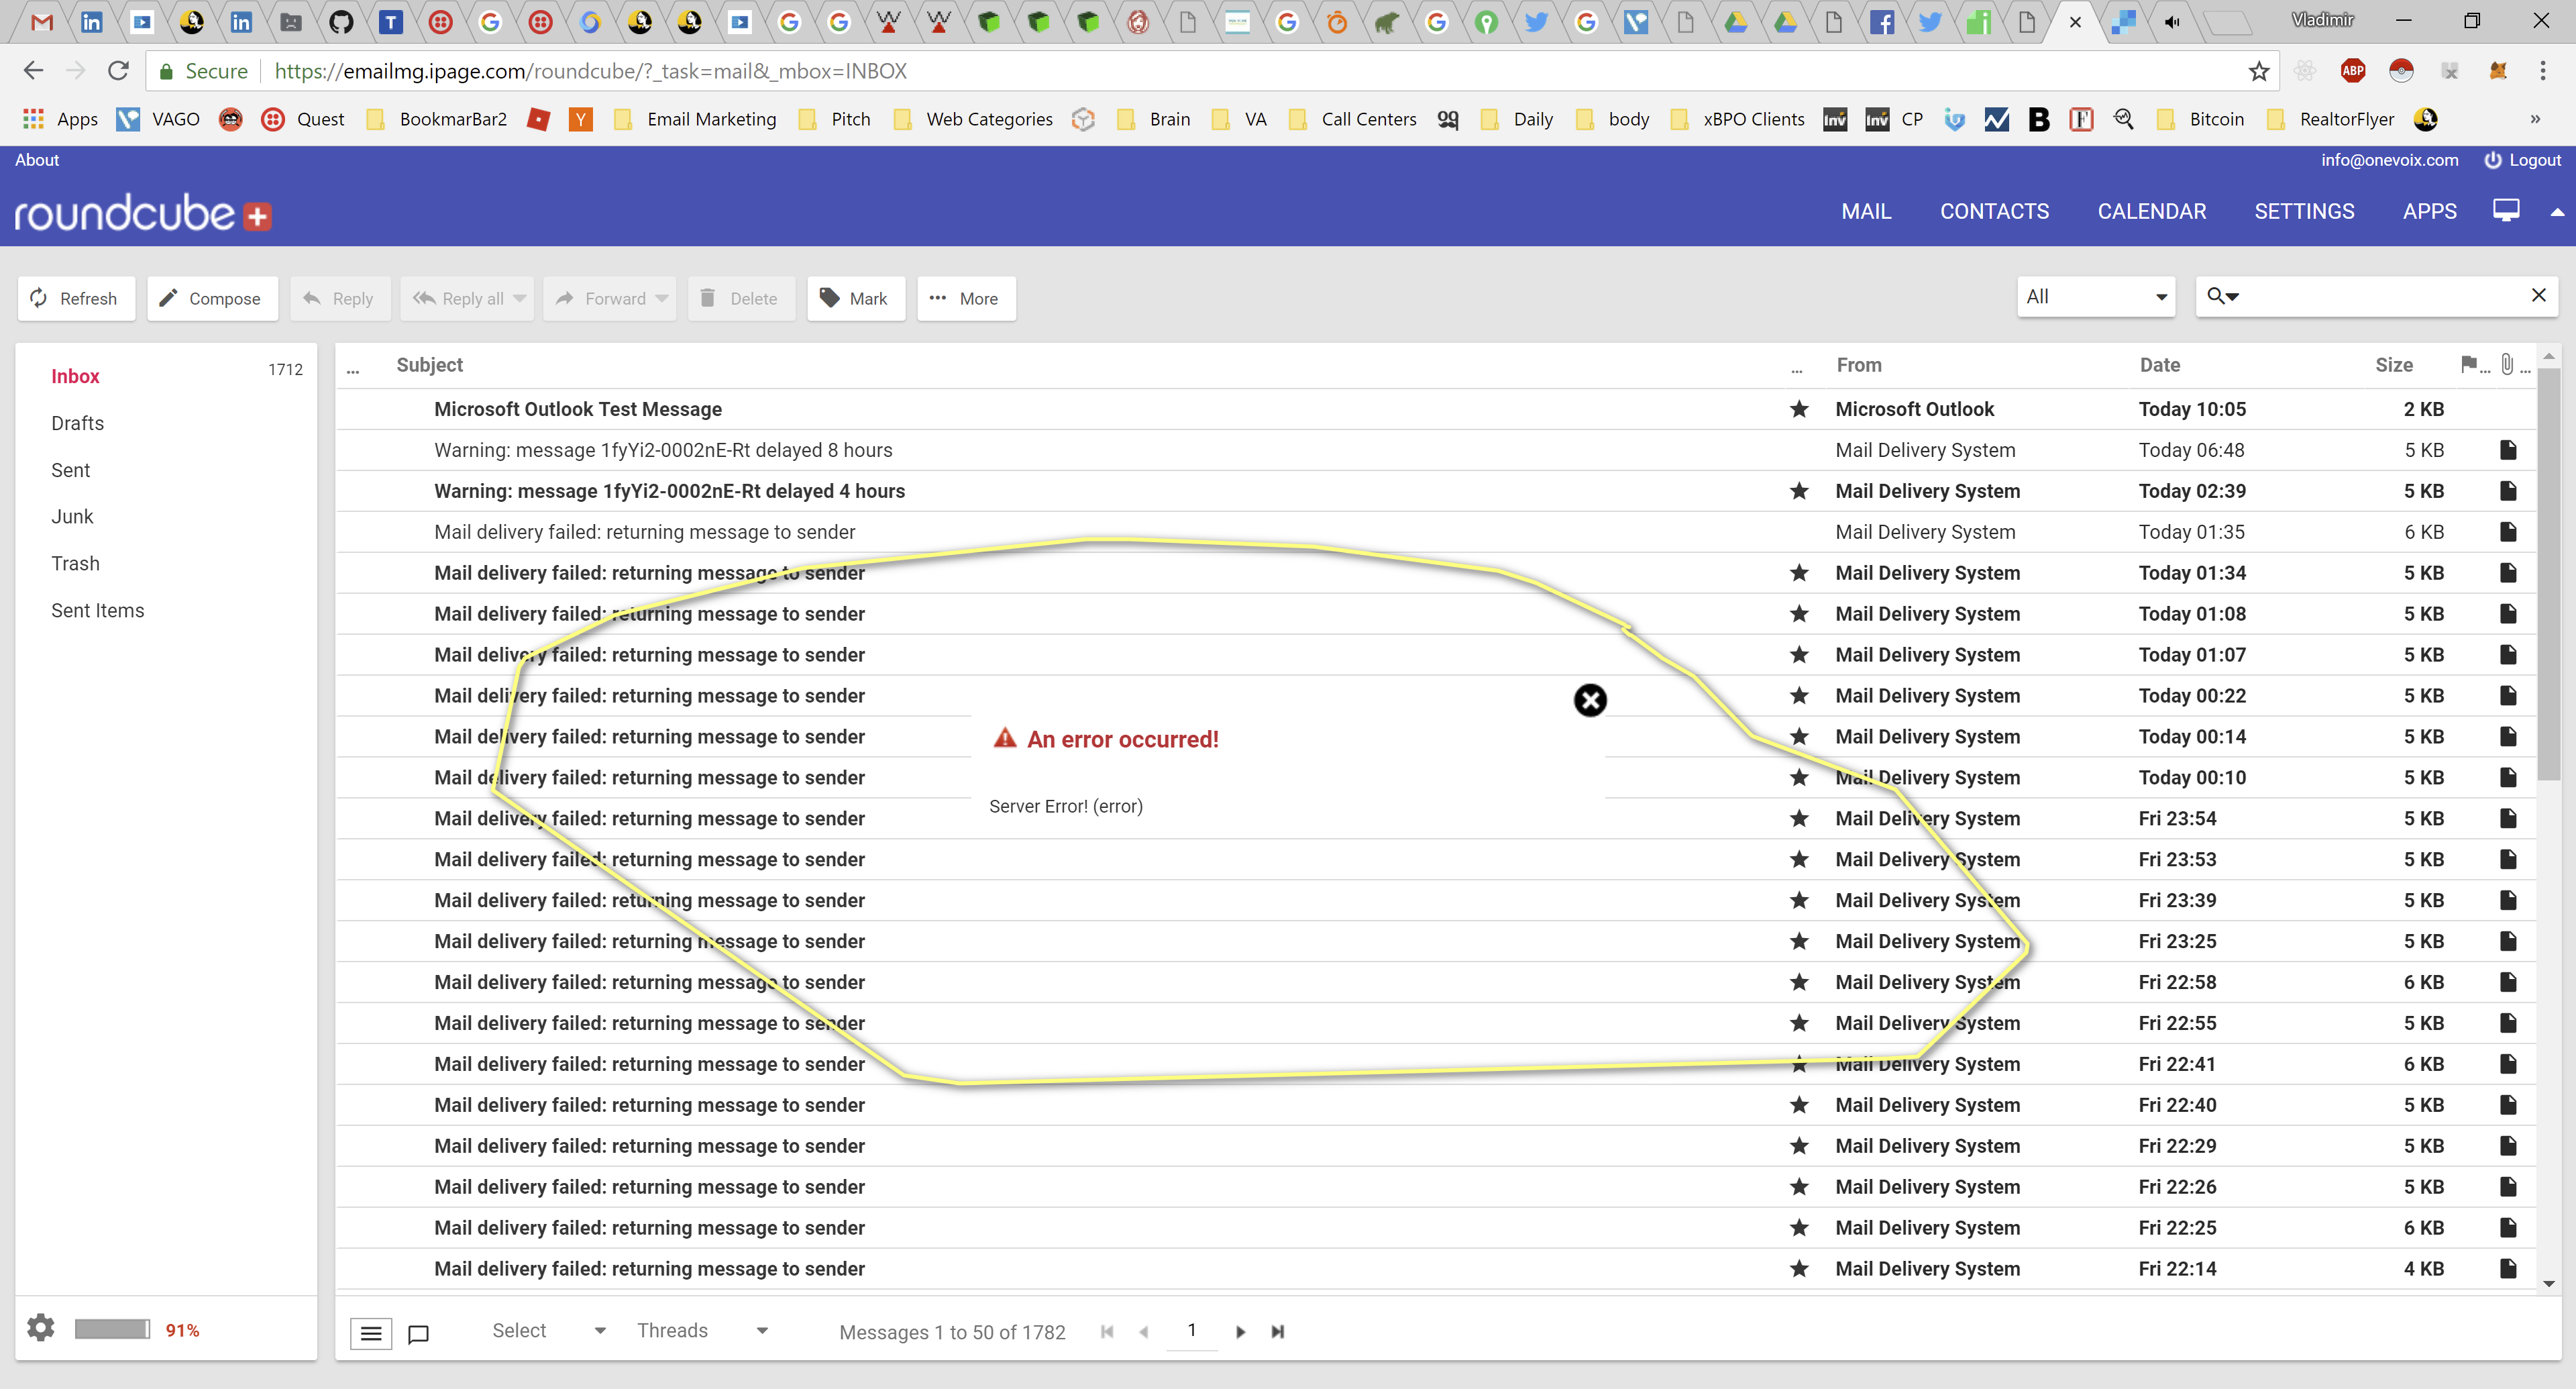Switch to the SETTINGS section
The height and width of the screenshot is (1389, 2576).
[x=2304, y=211]
